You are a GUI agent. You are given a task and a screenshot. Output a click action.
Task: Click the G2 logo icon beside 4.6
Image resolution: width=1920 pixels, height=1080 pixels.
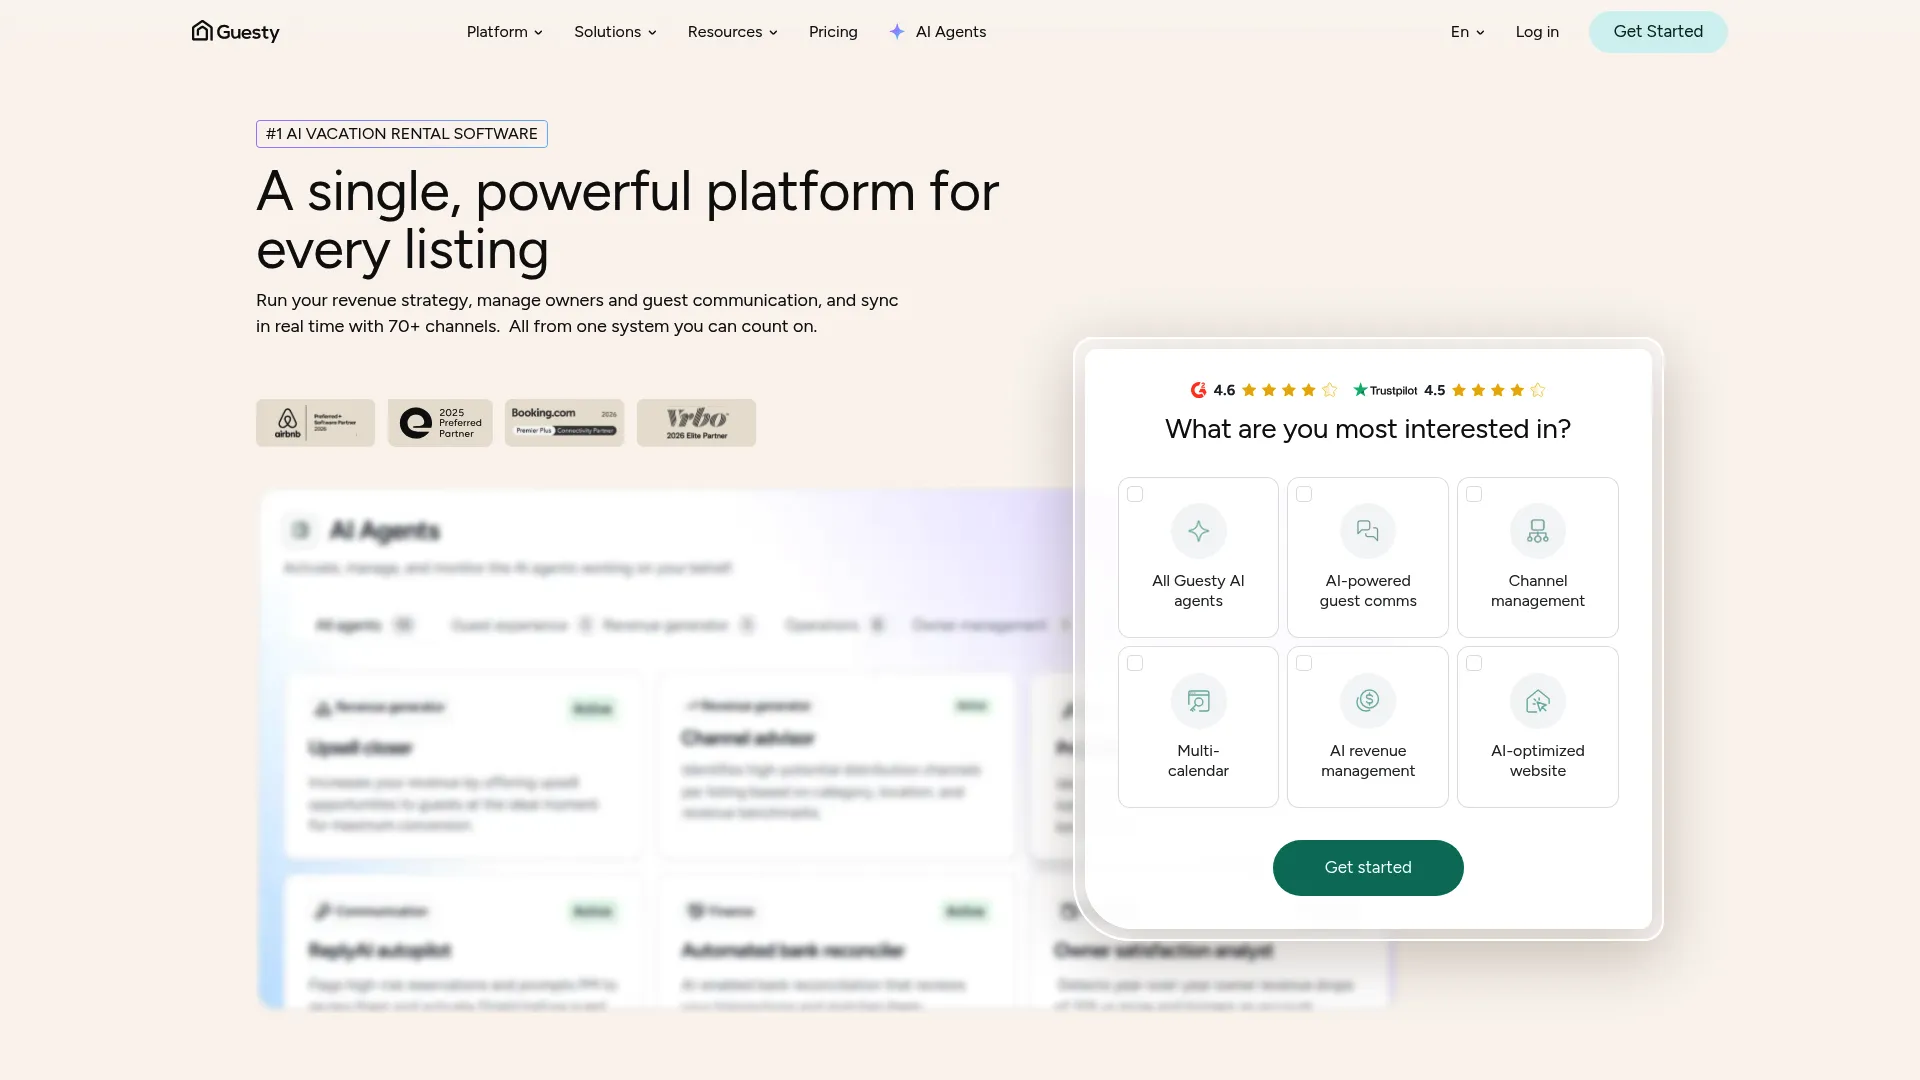point(1198,390)
